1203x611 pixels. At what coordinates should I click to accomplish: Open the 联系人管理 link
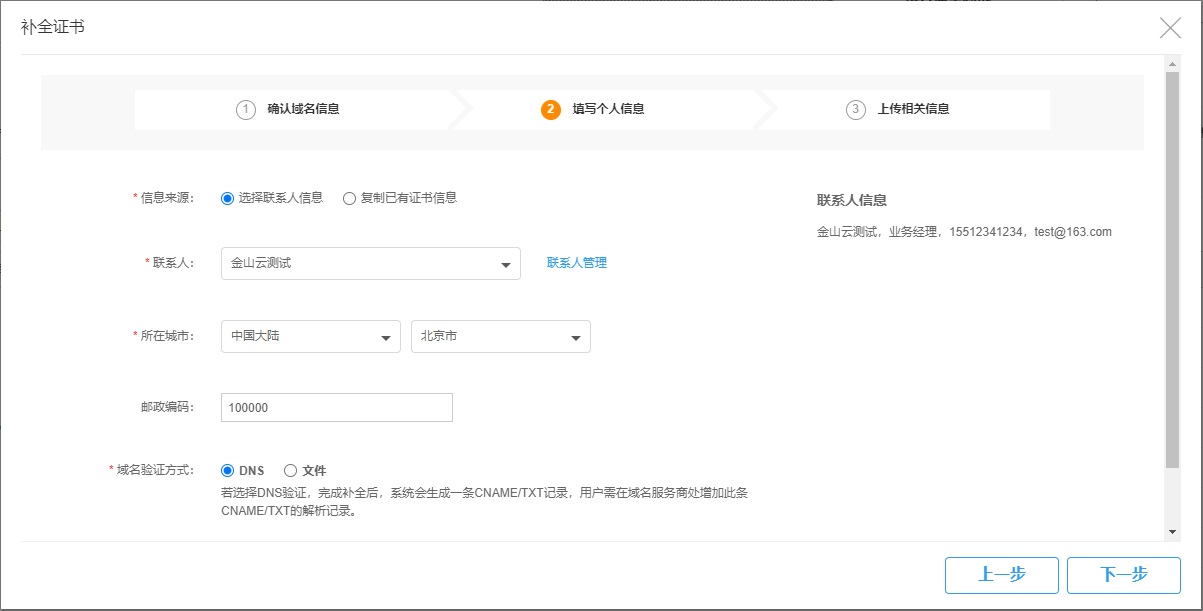coord(576,263)
